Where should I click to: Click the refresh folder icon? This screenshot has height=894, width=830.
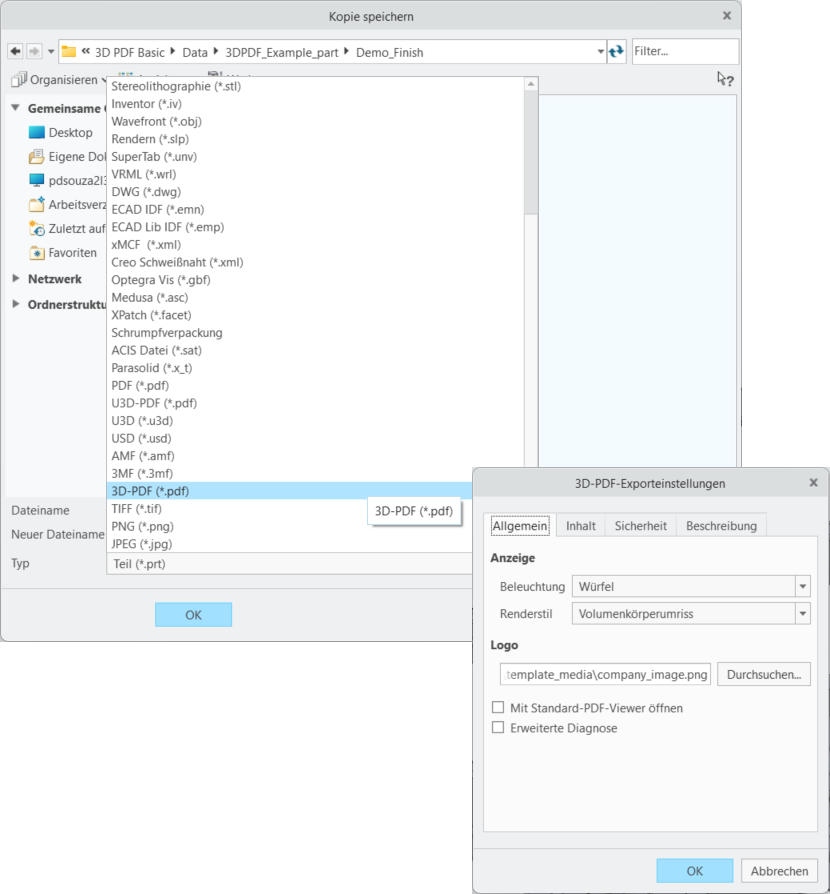point(616,52)
